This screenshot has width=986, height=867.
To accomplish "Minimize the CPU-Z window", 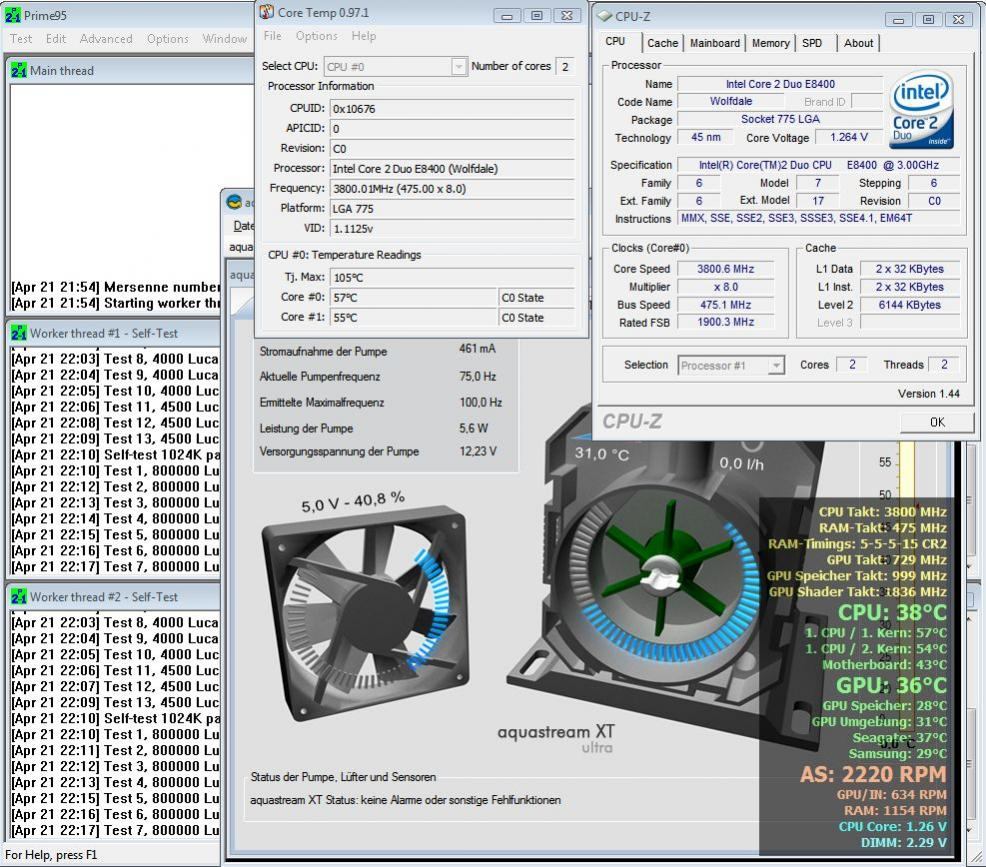I will point(898,19).
